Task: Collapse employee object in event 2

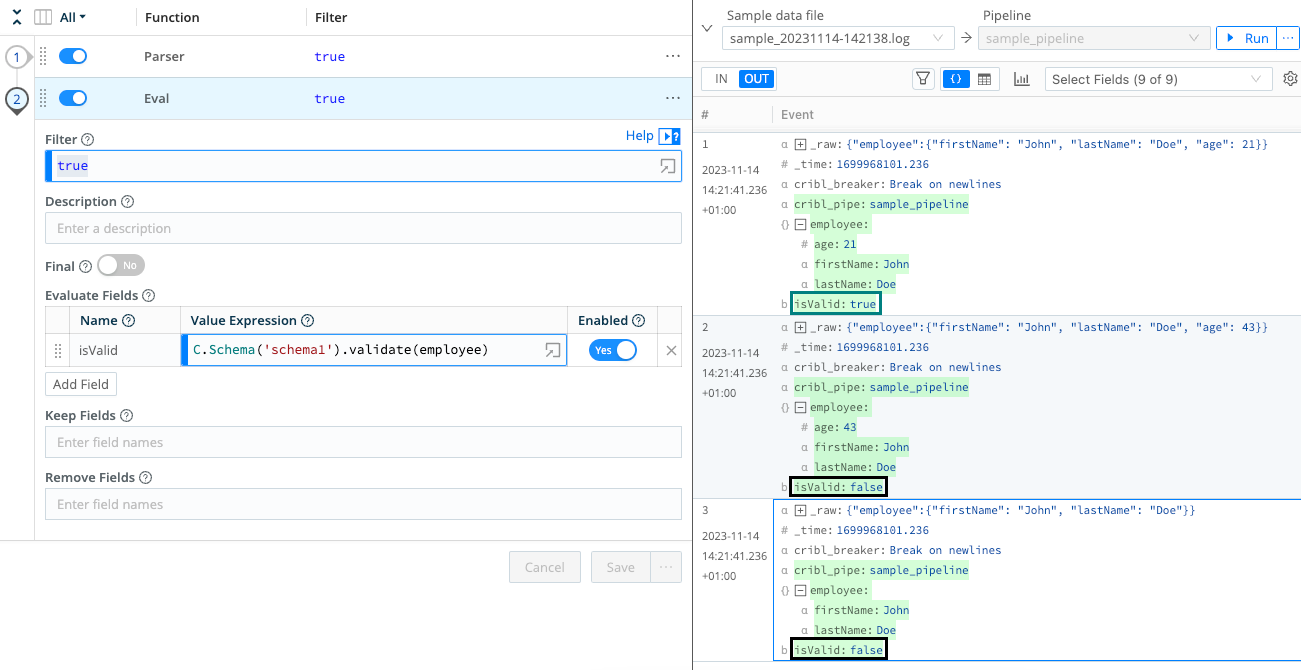Action: click(x=800, y=407)
